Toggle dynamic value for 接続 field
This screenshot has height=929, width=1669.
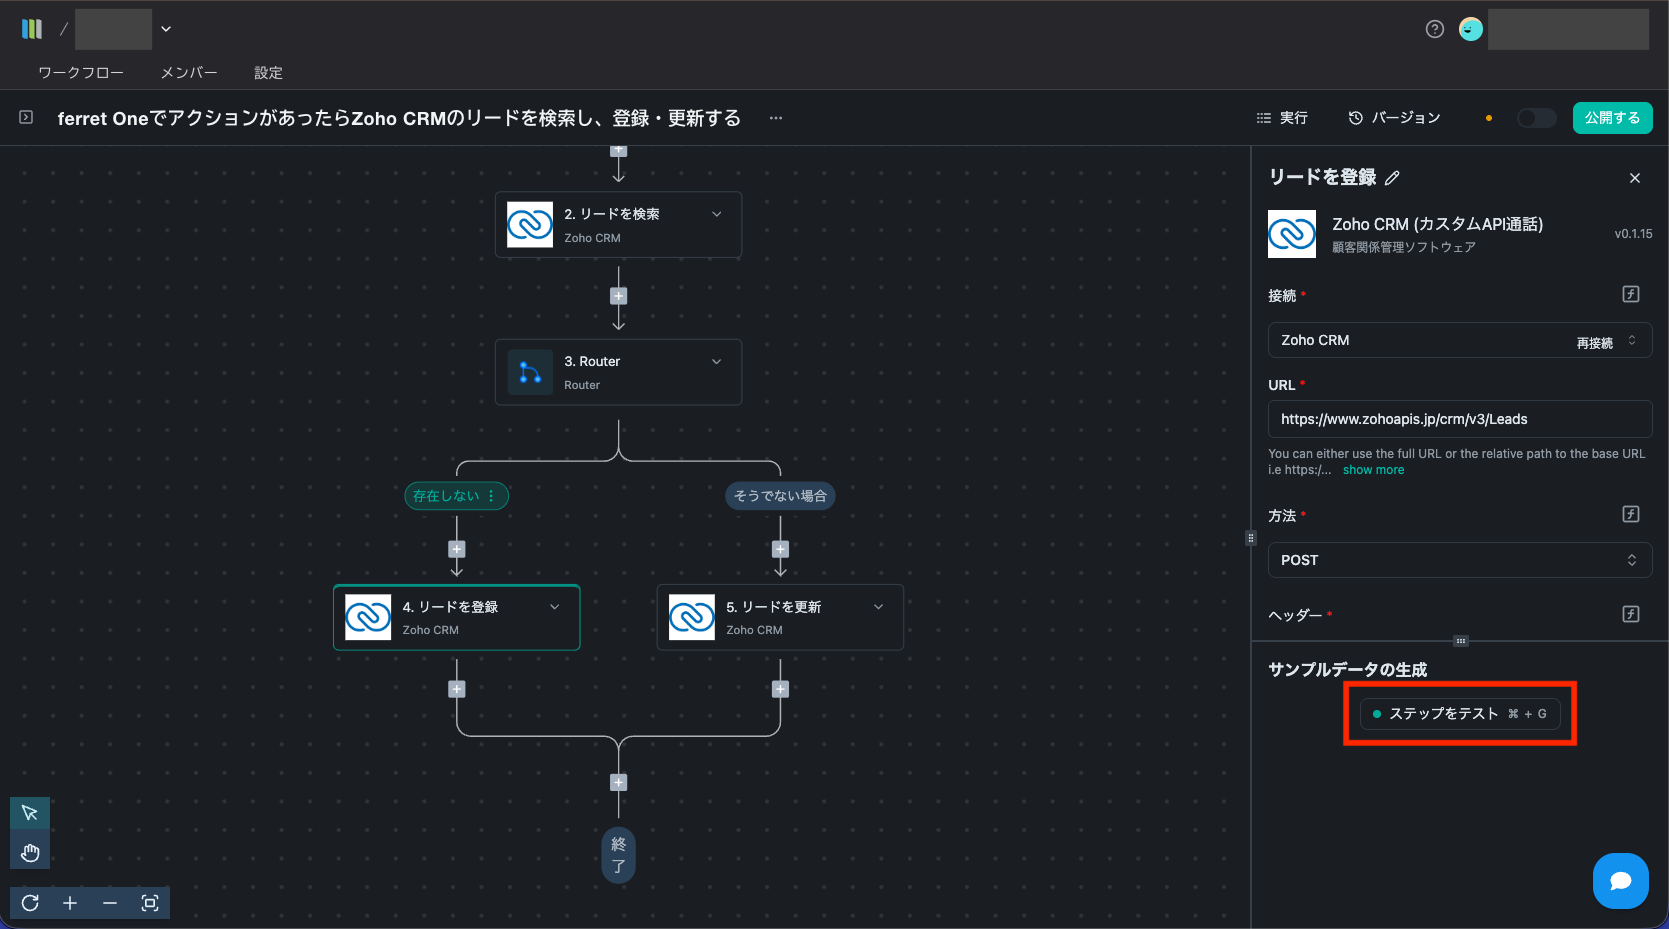pyautogui.click(x=1631, y=294)
